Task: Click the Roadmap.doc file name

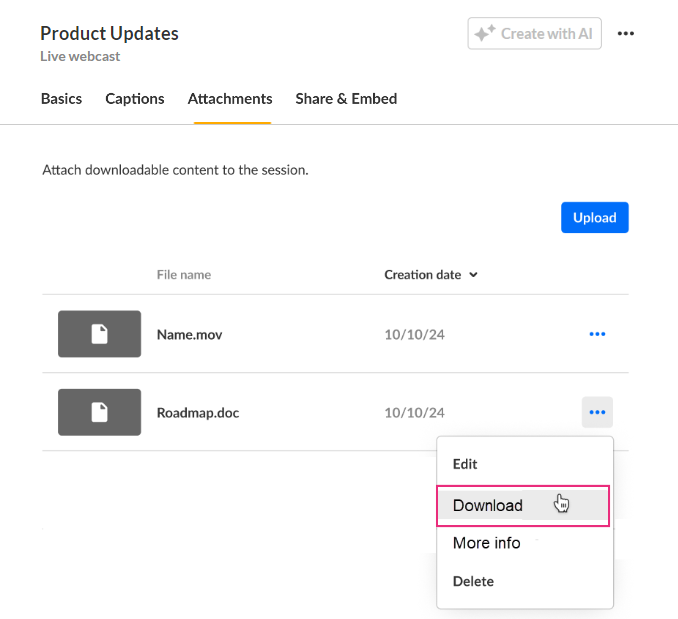Action: [198, 412]
